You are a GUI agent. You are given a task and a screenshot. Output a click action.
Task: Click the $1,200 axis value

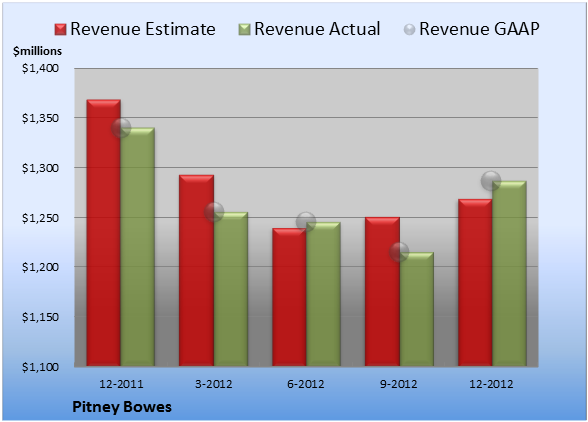(40, 267)
